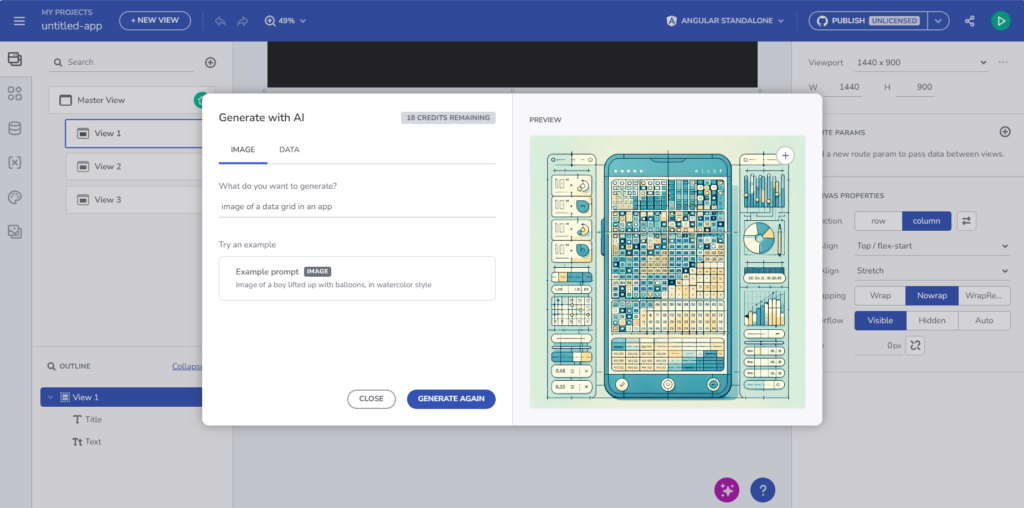Screen dimensions: 1024x508
Task: Select View 1 in the views list
Action: 134,133
